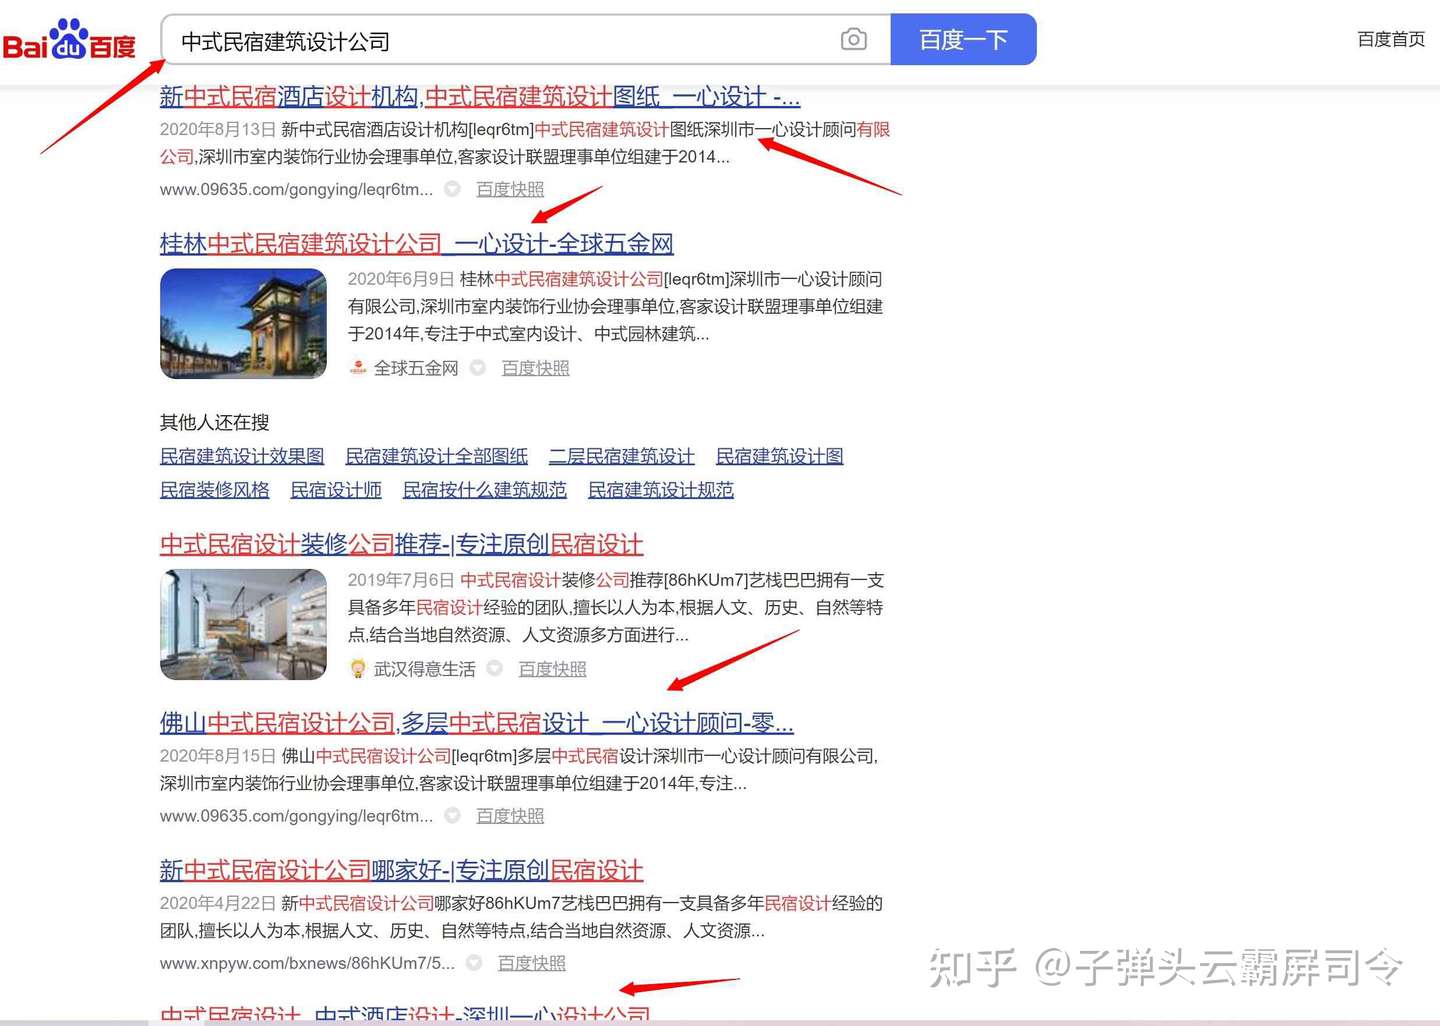Open URL www.xnpyw.com/bxnews/86hKUm7
This screenshot has width=1440, height=1026.
(x=307, y=963)
